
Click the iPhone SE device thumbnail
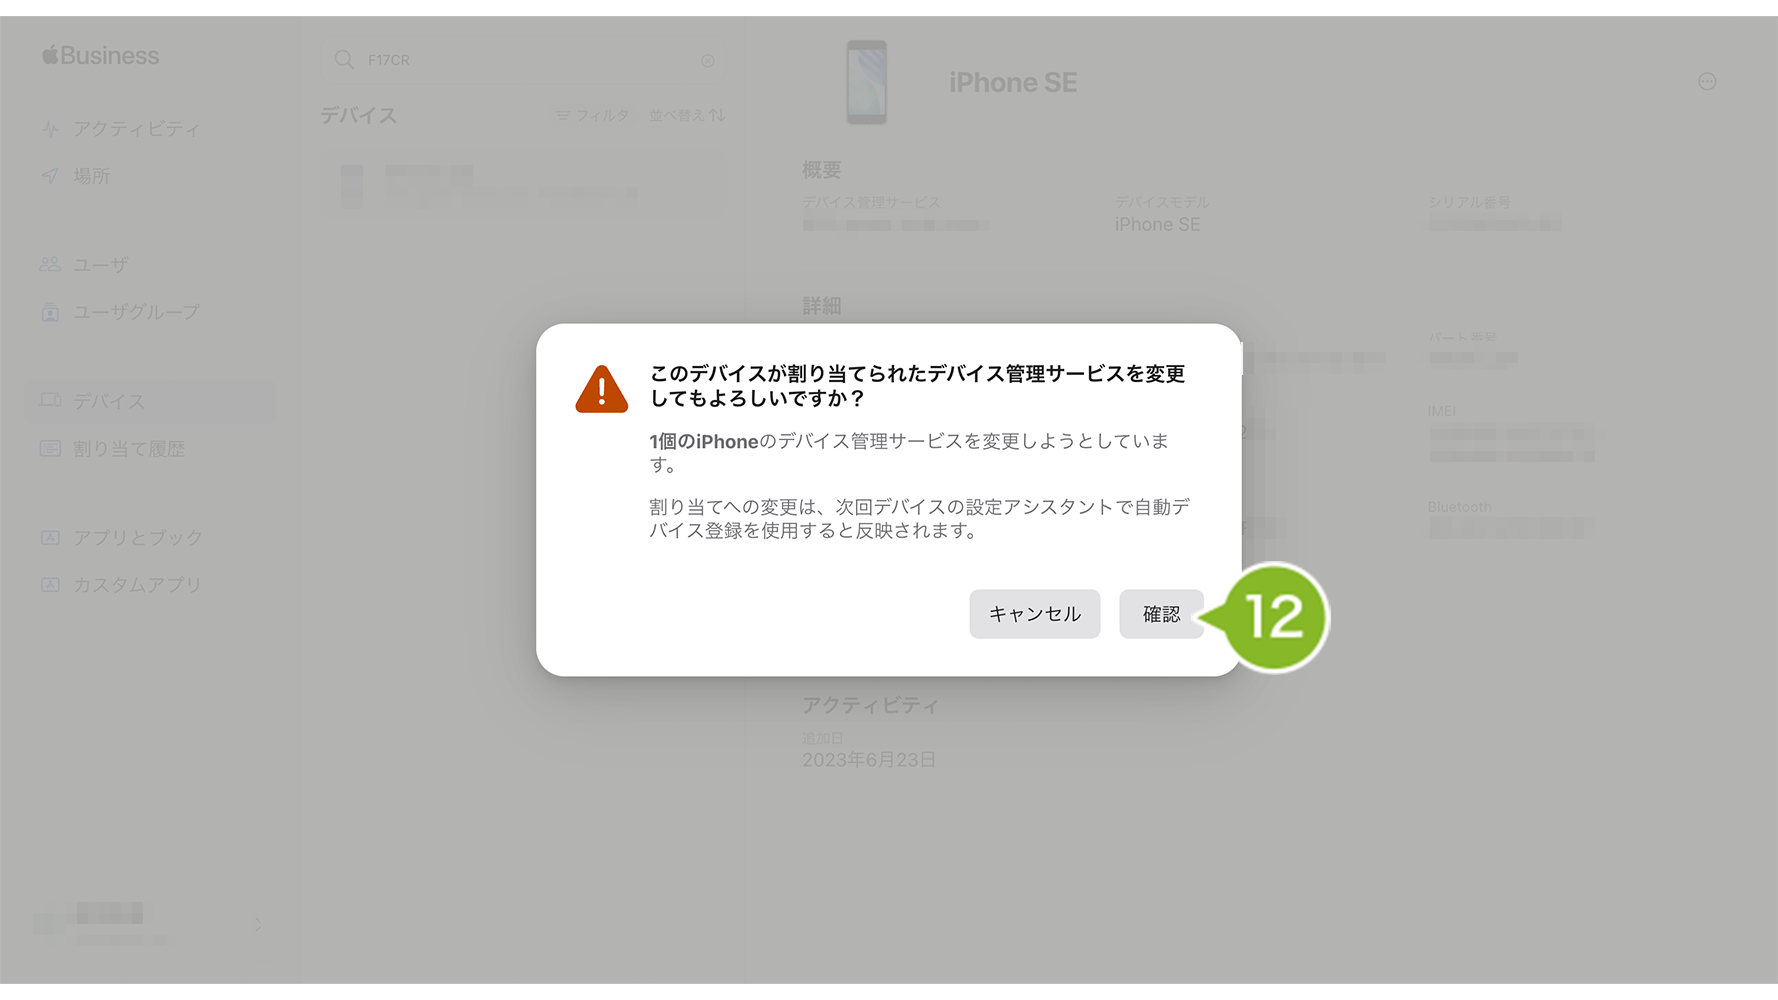point(866,82)
